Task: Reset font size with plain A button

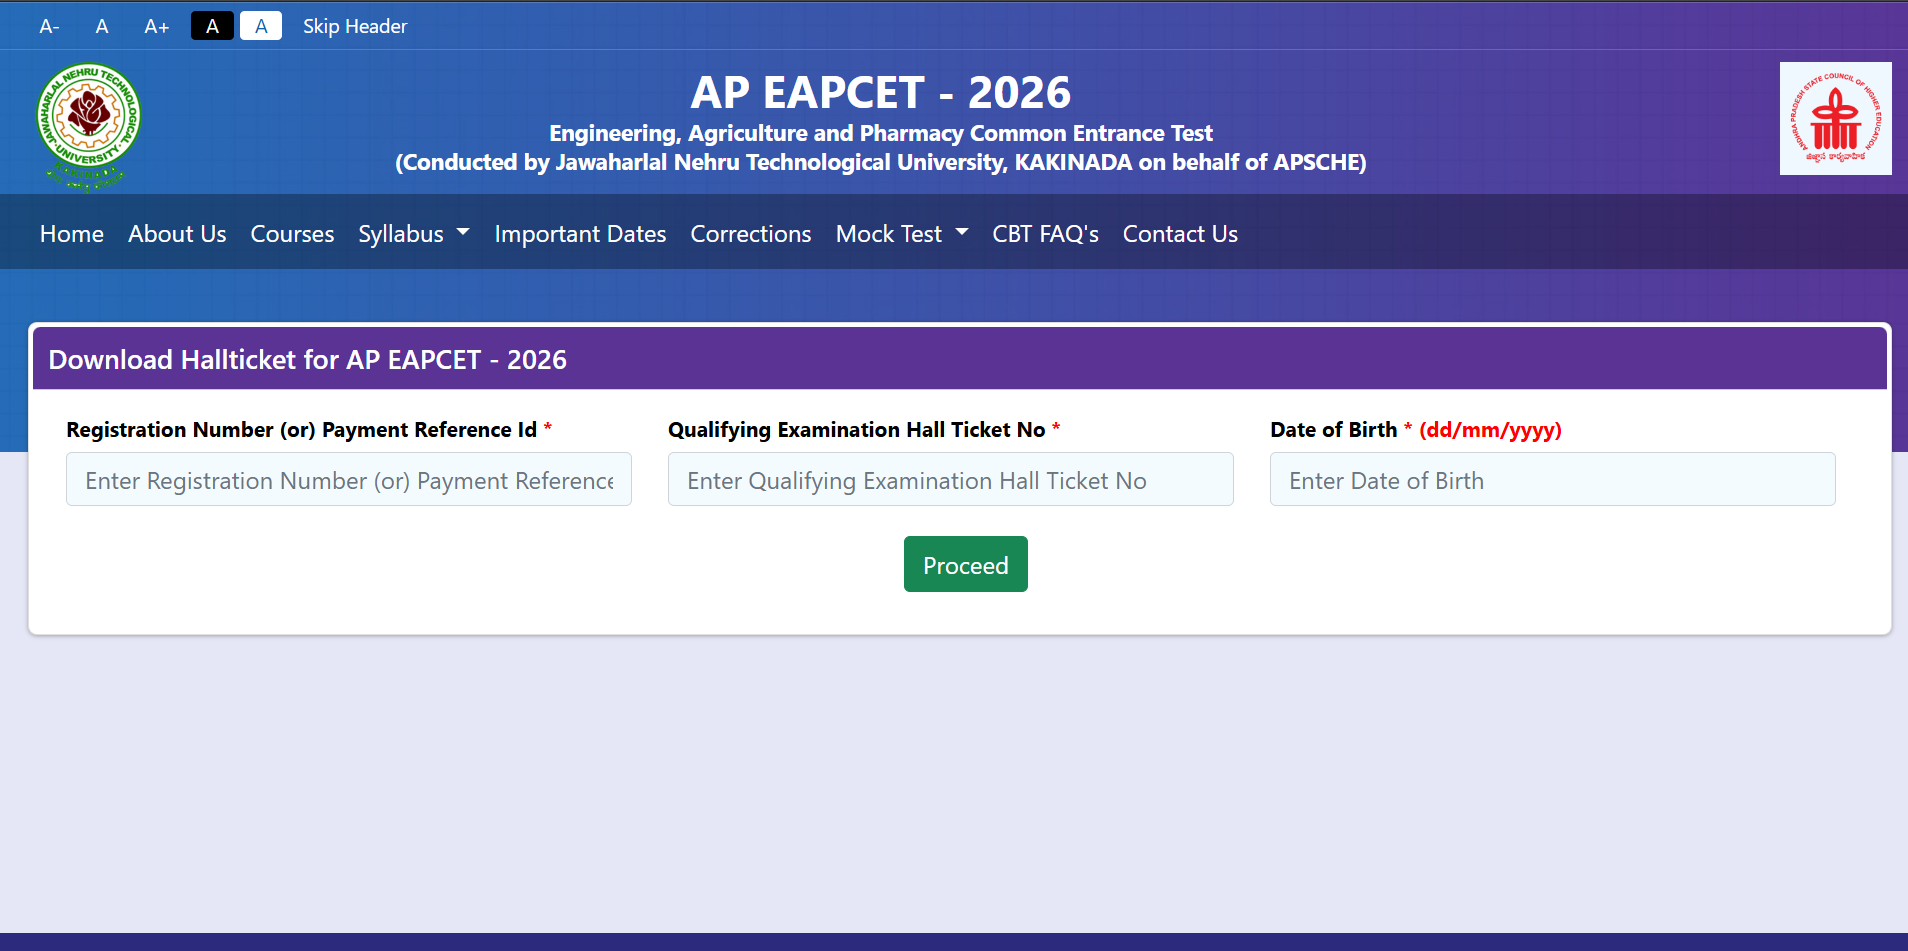Action: 102,27
